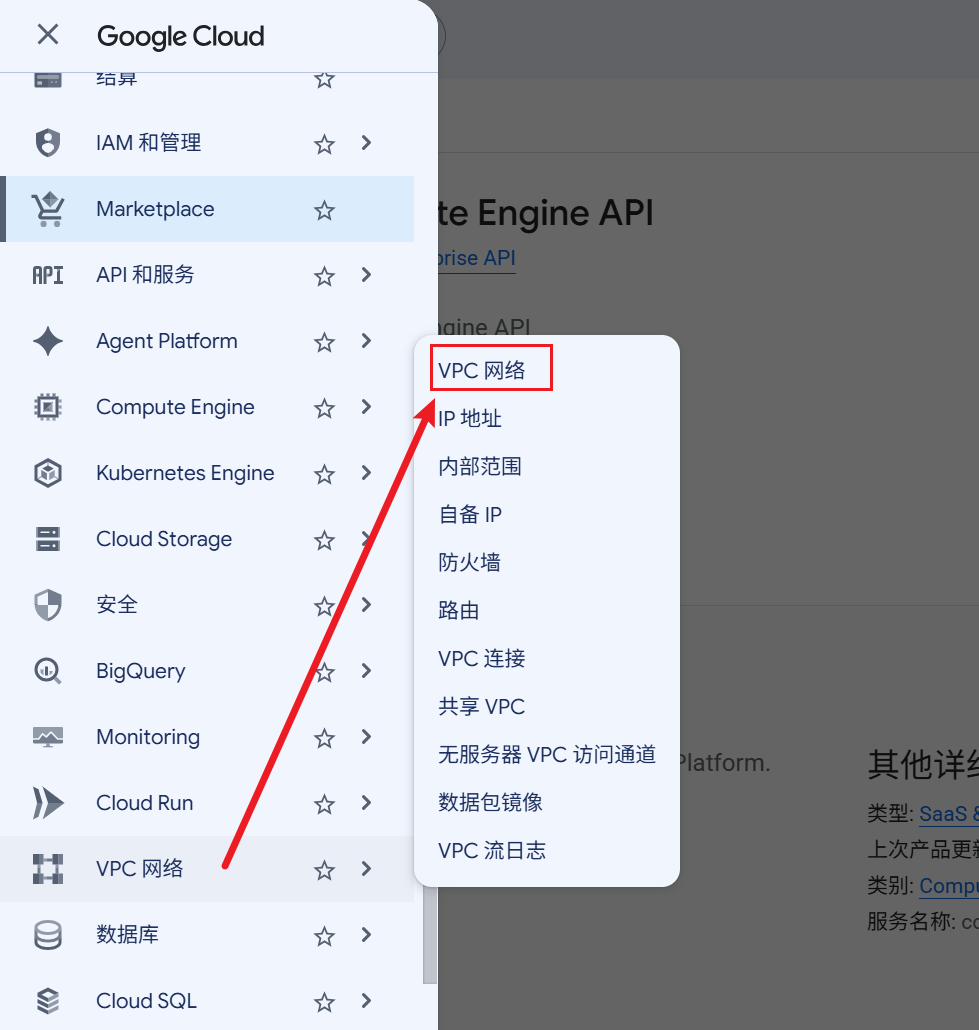
Task: Click the Cloud SQL layers icon
Action: pyautogui.click(x=48, y=1001)
